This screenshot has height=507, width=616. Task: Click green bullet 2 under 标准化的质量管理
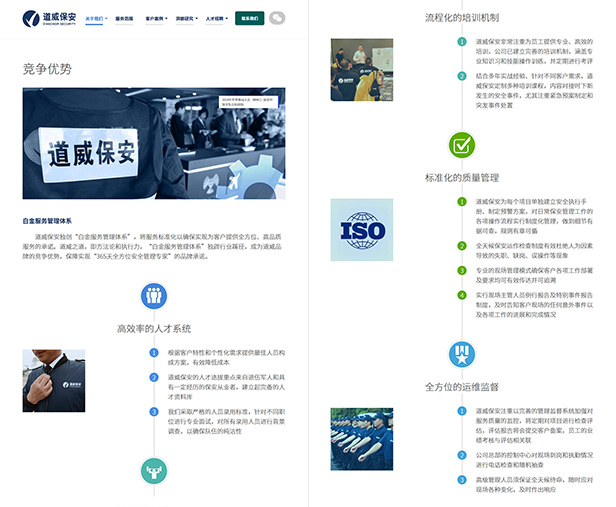462,246
